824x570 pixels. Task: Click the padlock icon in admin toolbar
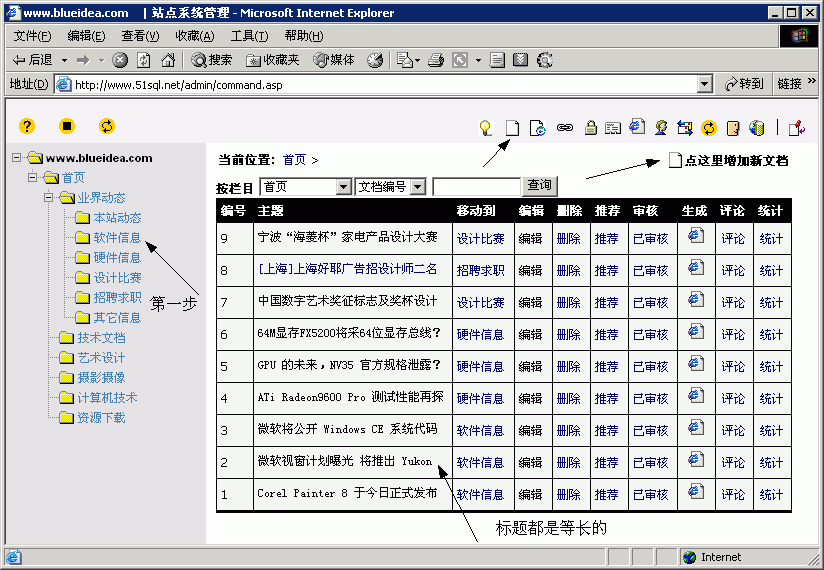[591, 128]
